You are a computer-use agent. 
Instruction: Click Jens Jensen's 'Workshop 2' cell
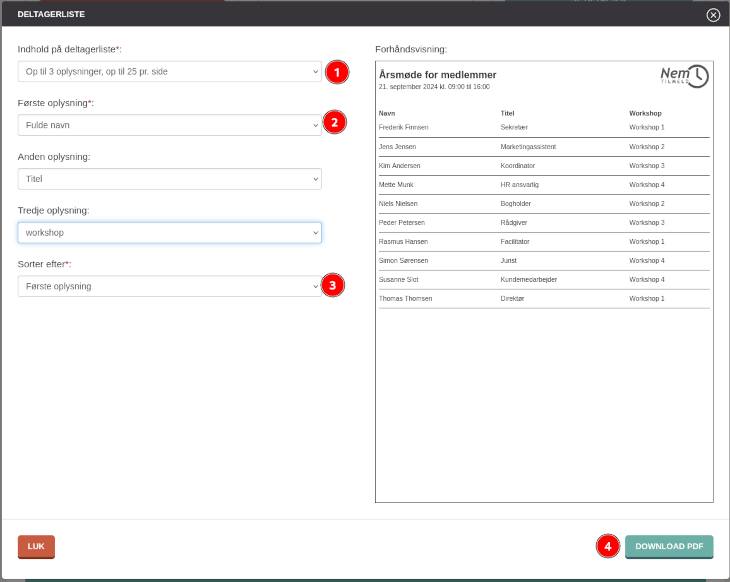tap(647, 147)
